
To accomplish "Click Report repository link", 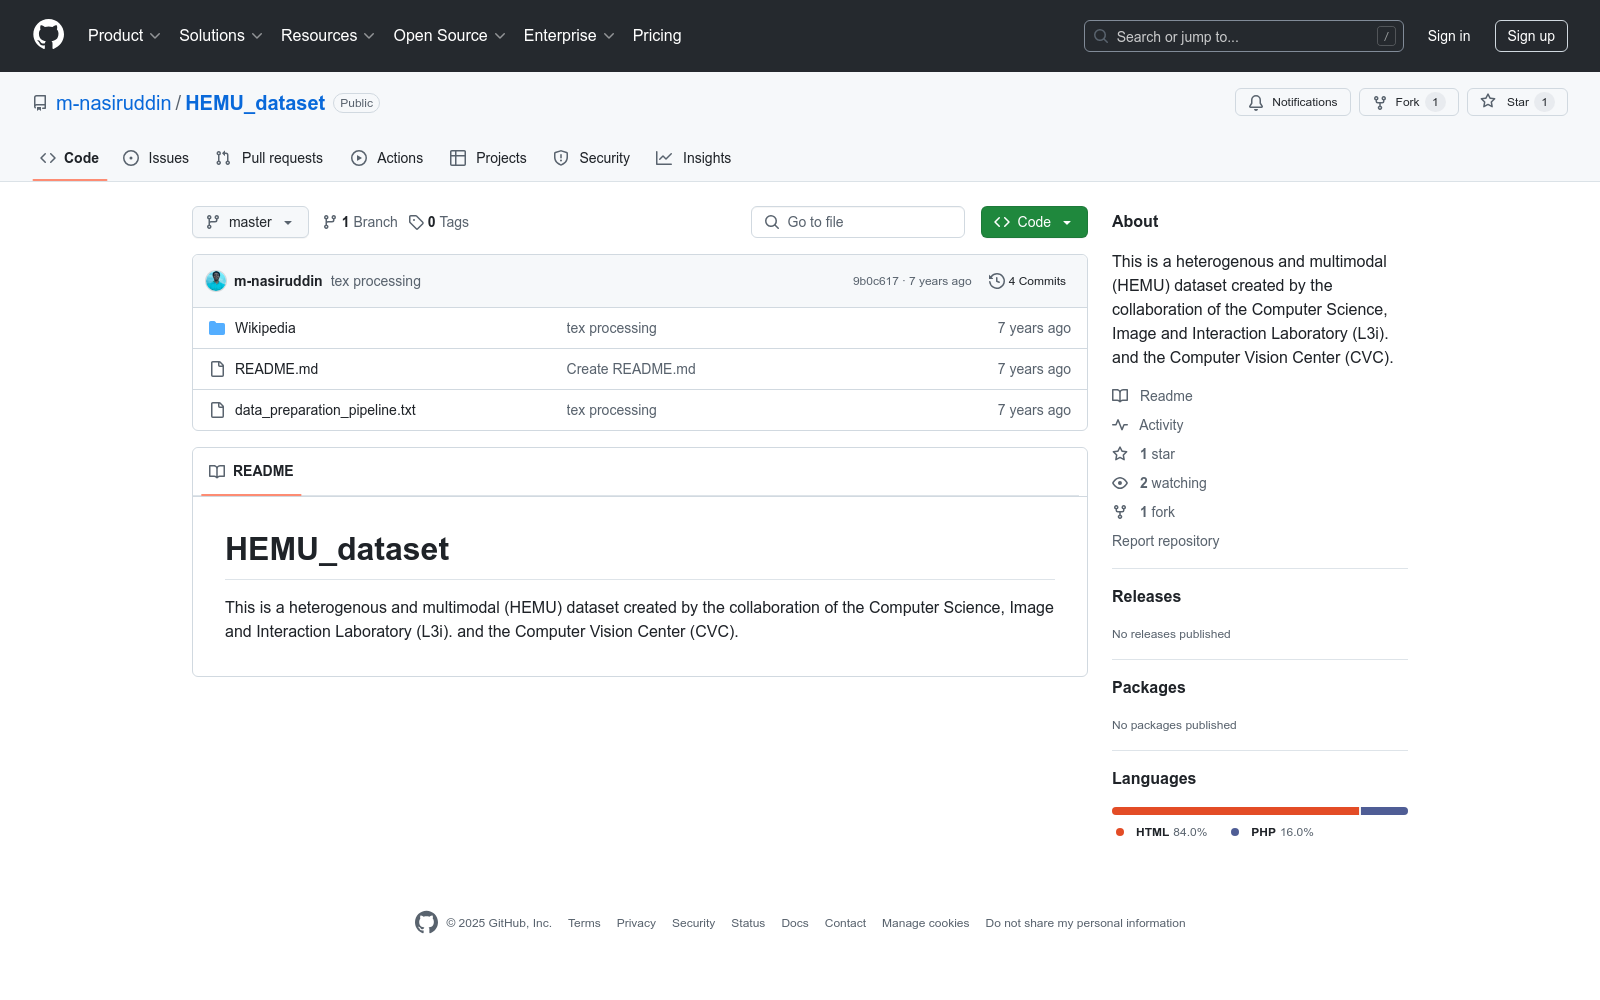I will [1165, 541].
